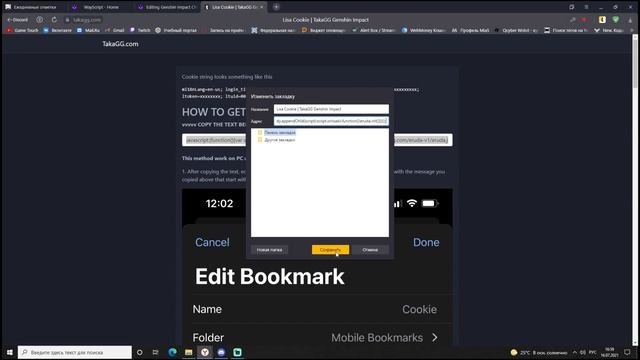The image size is (640, 360).
Task: Open File Explorer from taskbar
Action: 189,352
